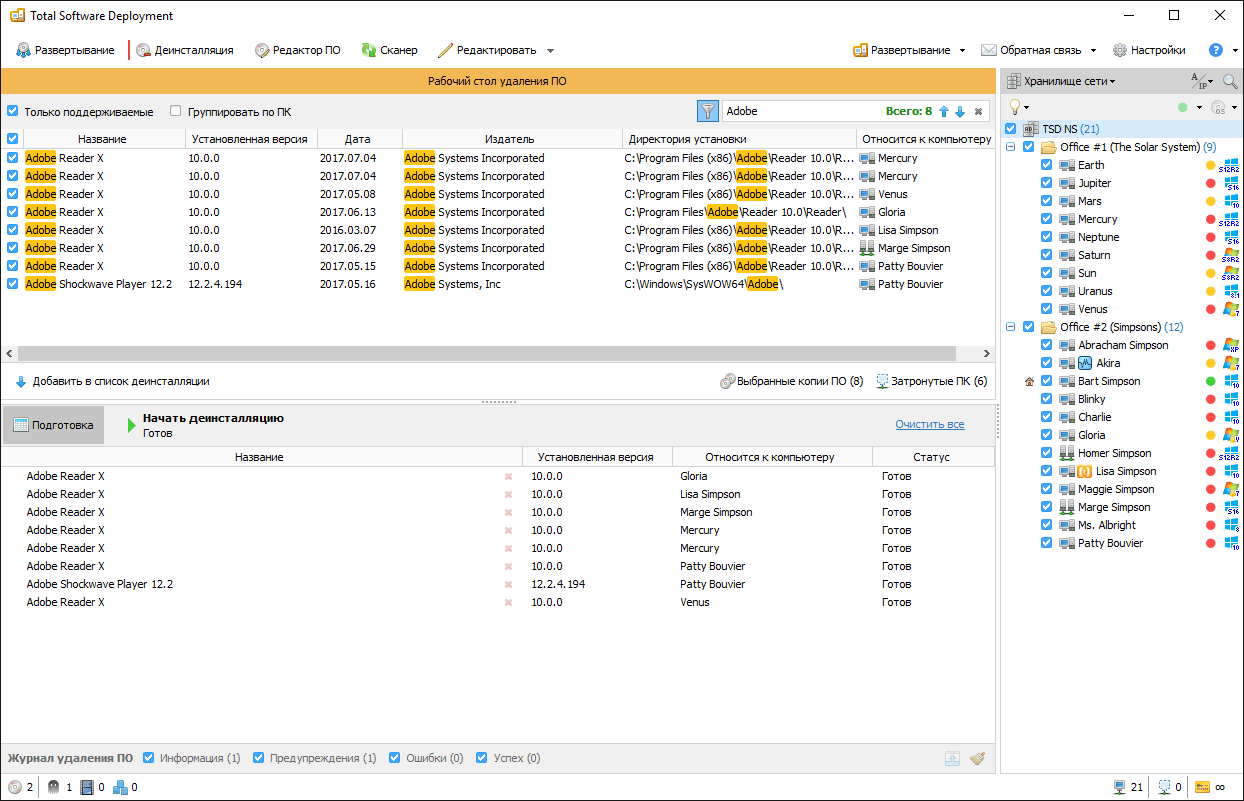The height and width of the screenshot is (801, 1244).
Task: Expand the Редактировать dropdown arrow
Action: point(550,51)
